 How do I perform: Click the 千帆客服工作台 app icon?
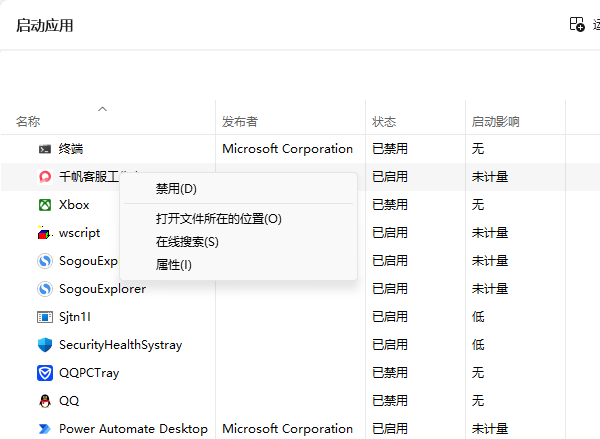click(45, 177)
